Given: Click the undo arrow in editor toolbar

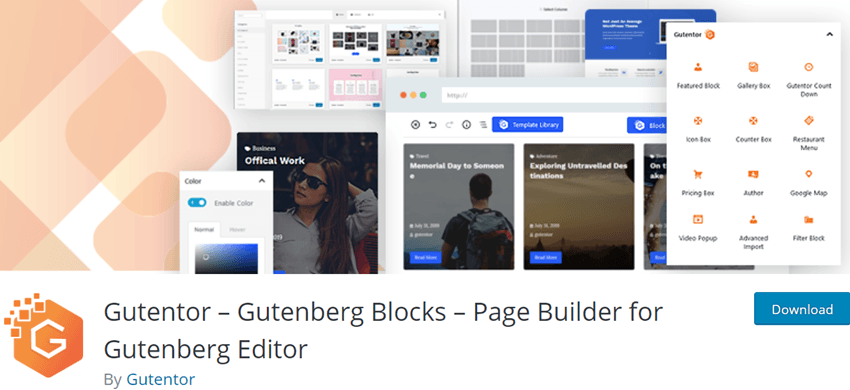Looking at the screenshot, I should [432, 125].
